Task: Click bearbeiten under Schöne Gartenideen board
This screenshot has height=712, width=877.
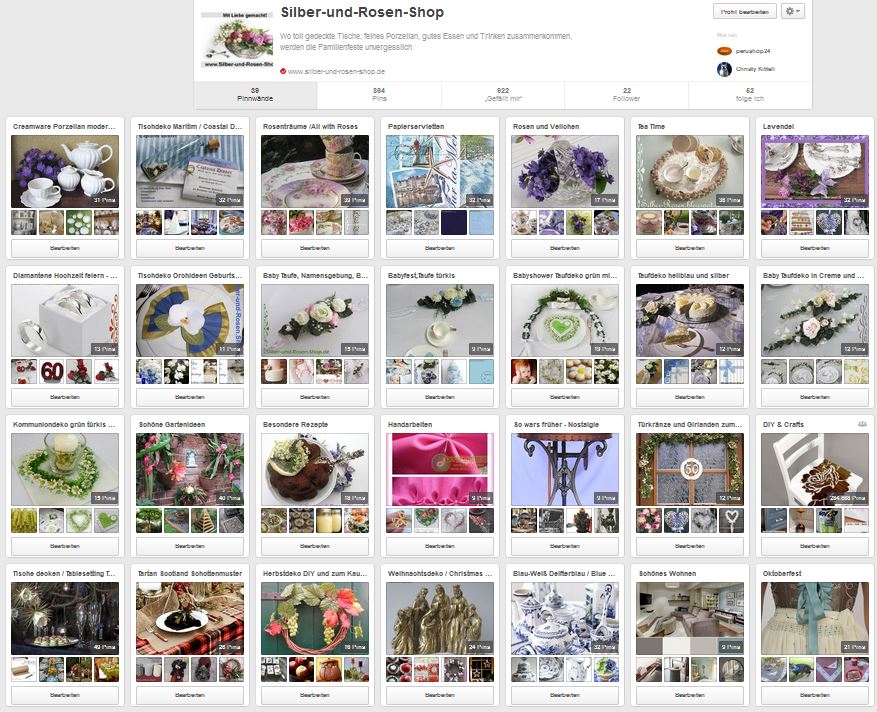Action: pyautogui.click(x=190, y=546)
